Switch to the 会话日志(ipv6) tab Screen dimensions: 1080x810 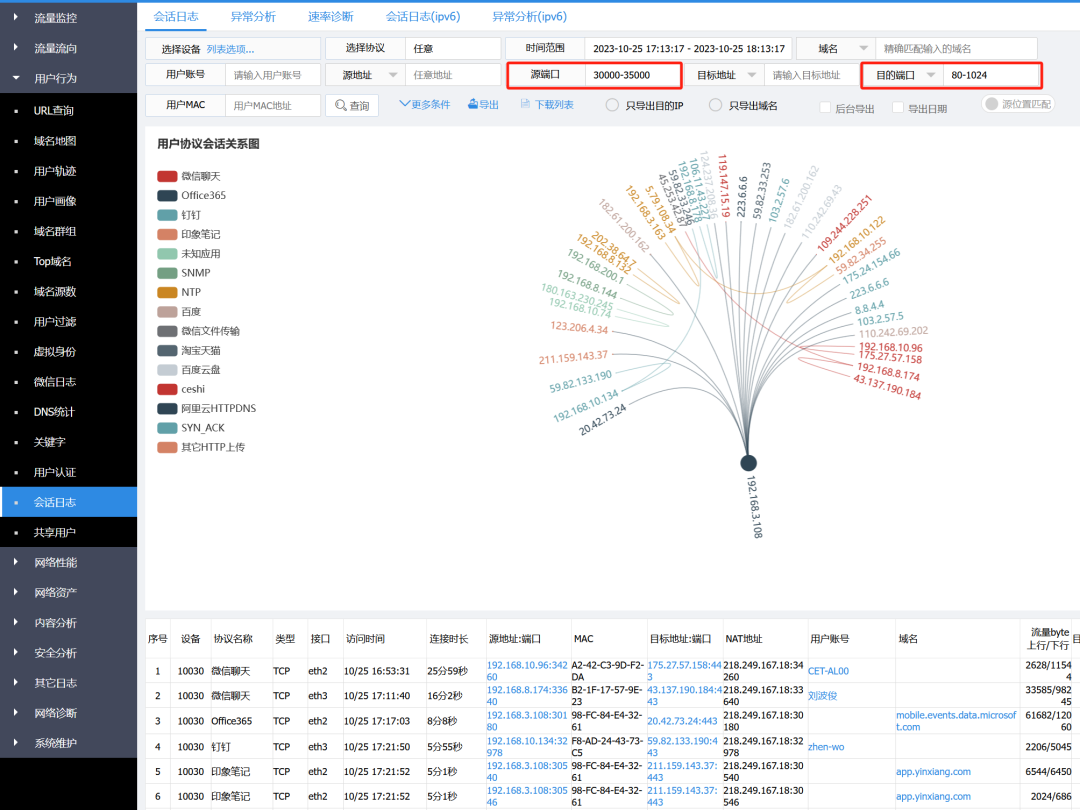[x=423, y=17]
